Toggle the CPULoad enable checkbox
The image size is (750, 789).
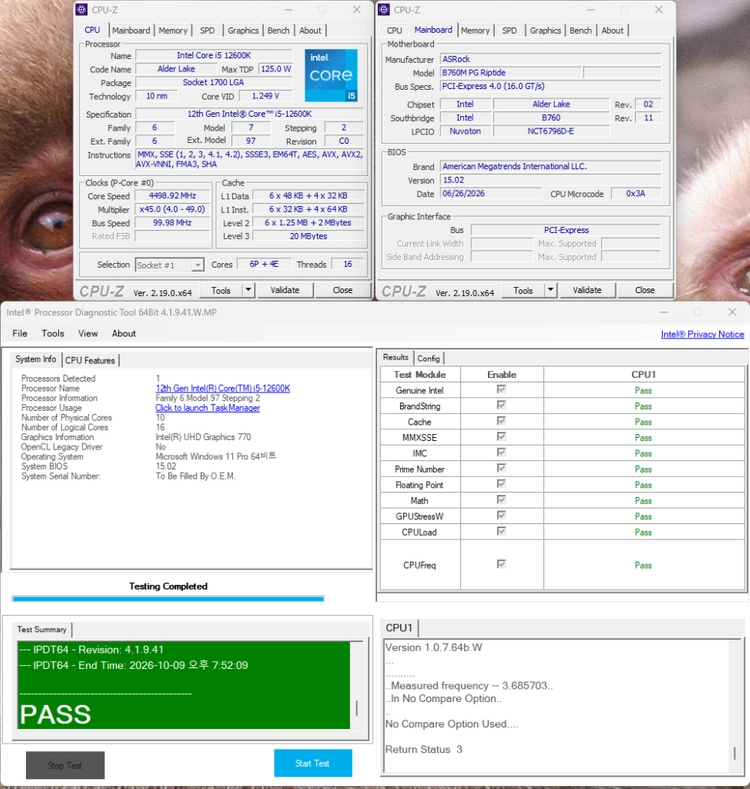coord(501,531)
